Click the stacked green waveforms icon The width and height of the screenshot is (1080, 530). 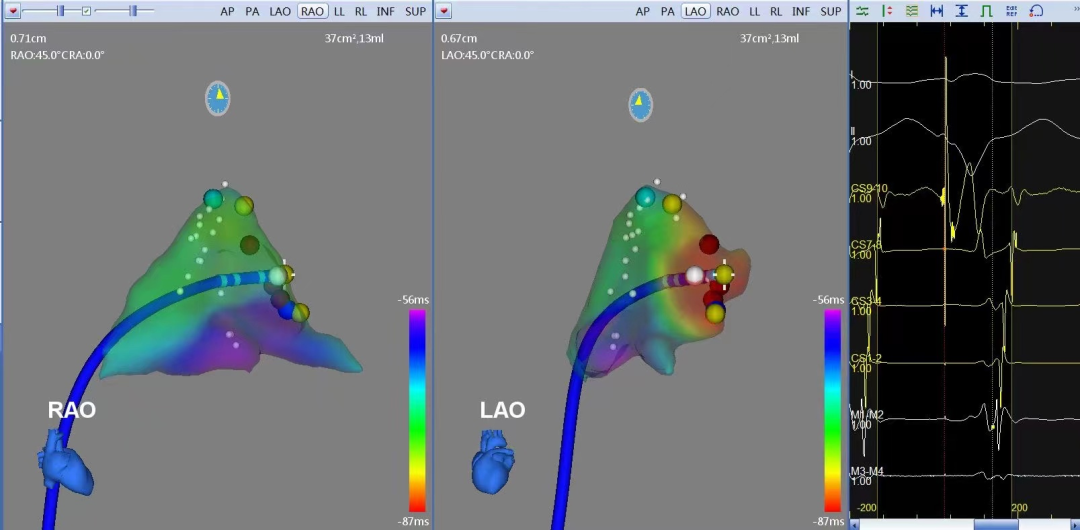[911, 10]
